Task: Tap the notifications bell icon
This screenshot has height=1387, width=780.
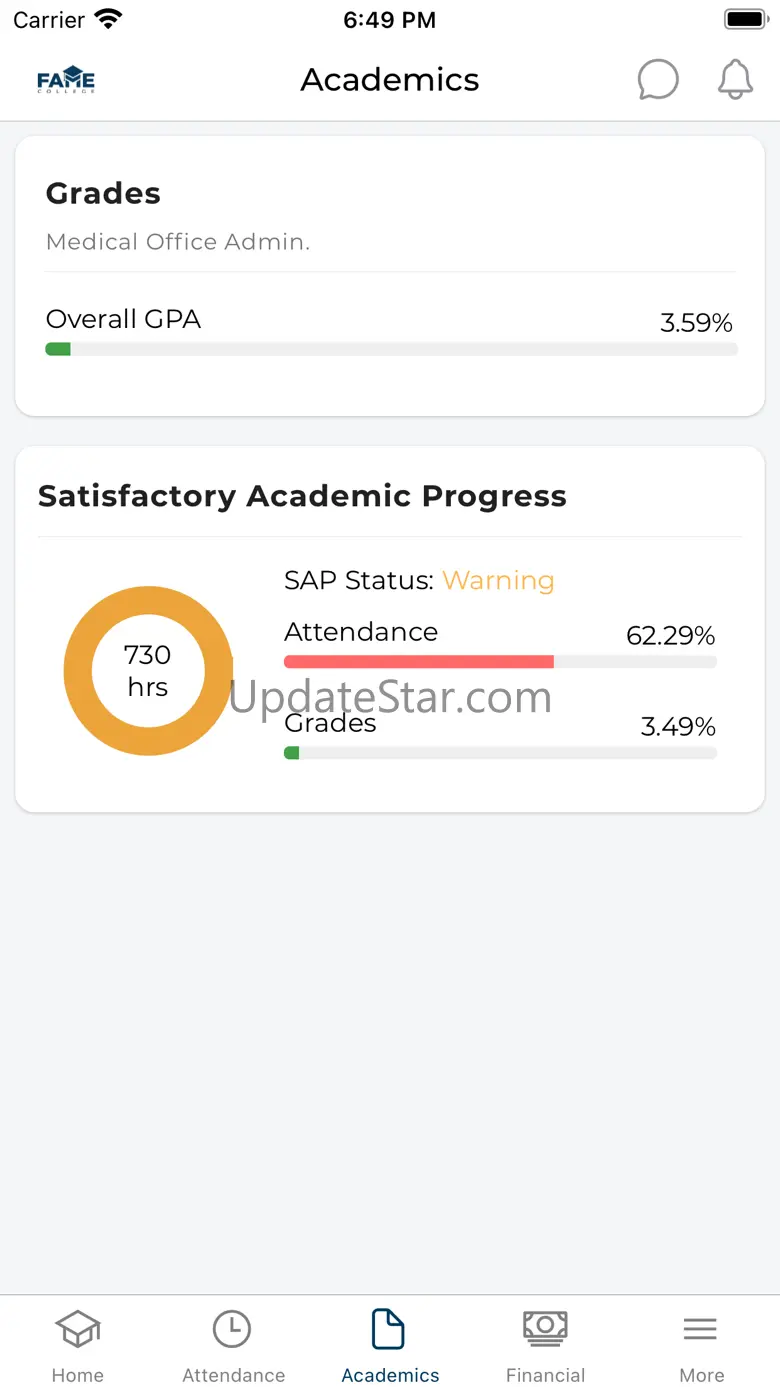Action: pyautogui.click(x=735, y=80)
